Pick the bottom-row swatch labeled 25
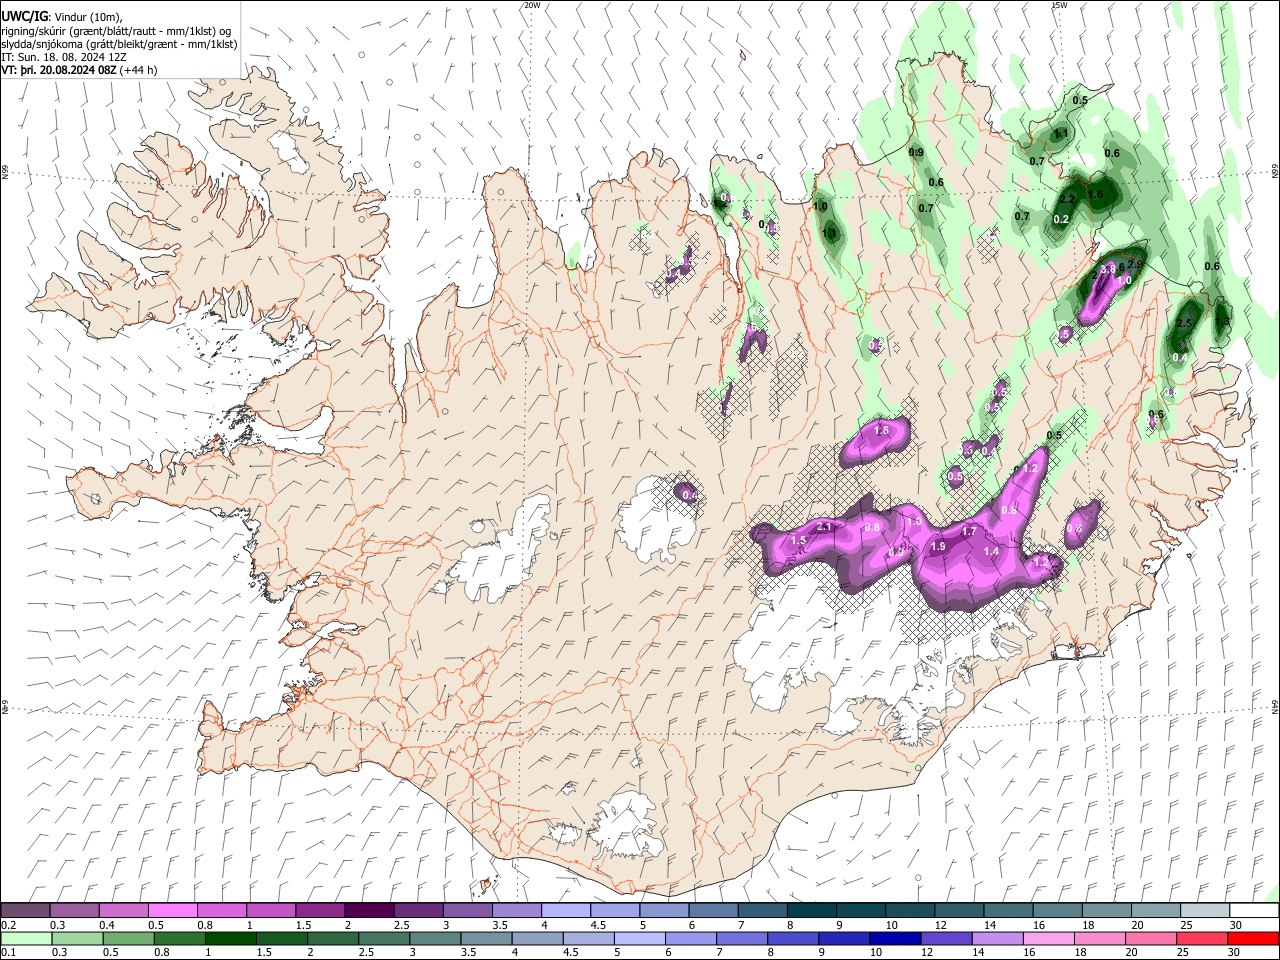Image resolution: width=1280 pixels, height=960 pixels. click(1203, 939)
